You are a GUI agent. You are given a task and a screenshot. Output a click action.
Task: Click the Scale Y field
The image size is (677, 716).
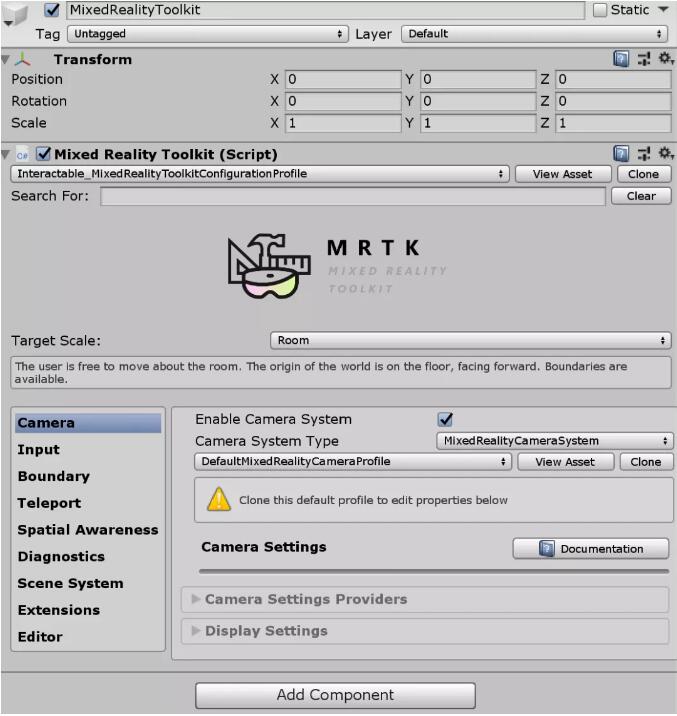(x=478, y=123)
